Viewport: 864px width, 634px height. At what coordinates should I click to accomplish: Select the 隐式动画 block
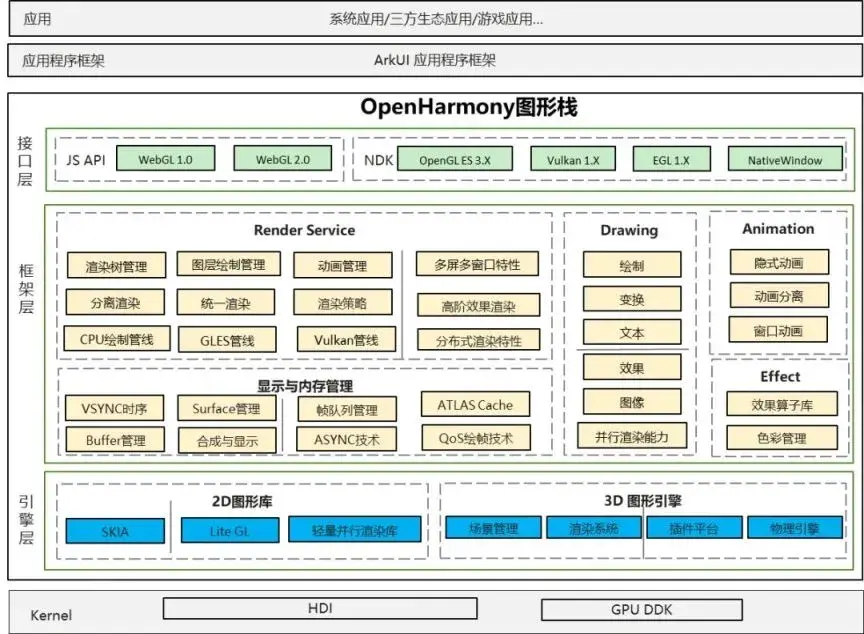tap(779, 262)
